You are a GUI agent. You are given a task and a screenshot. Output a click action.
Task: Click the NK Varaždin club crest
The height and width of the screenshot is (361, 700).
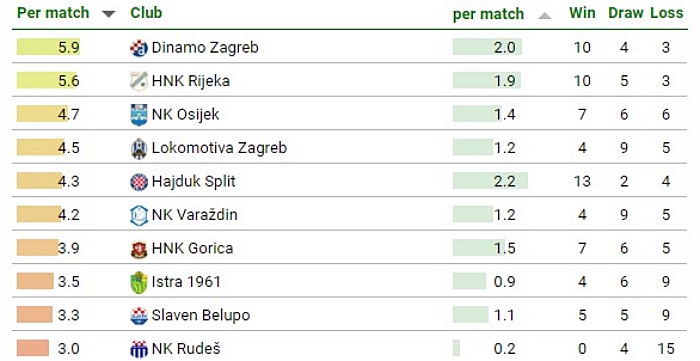[139, 215]
